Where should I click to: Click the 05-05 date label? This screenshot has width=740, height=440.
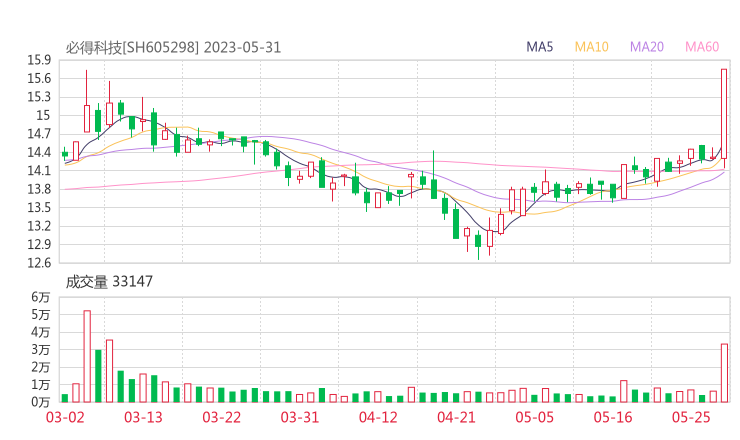click(x=534, y=417)
